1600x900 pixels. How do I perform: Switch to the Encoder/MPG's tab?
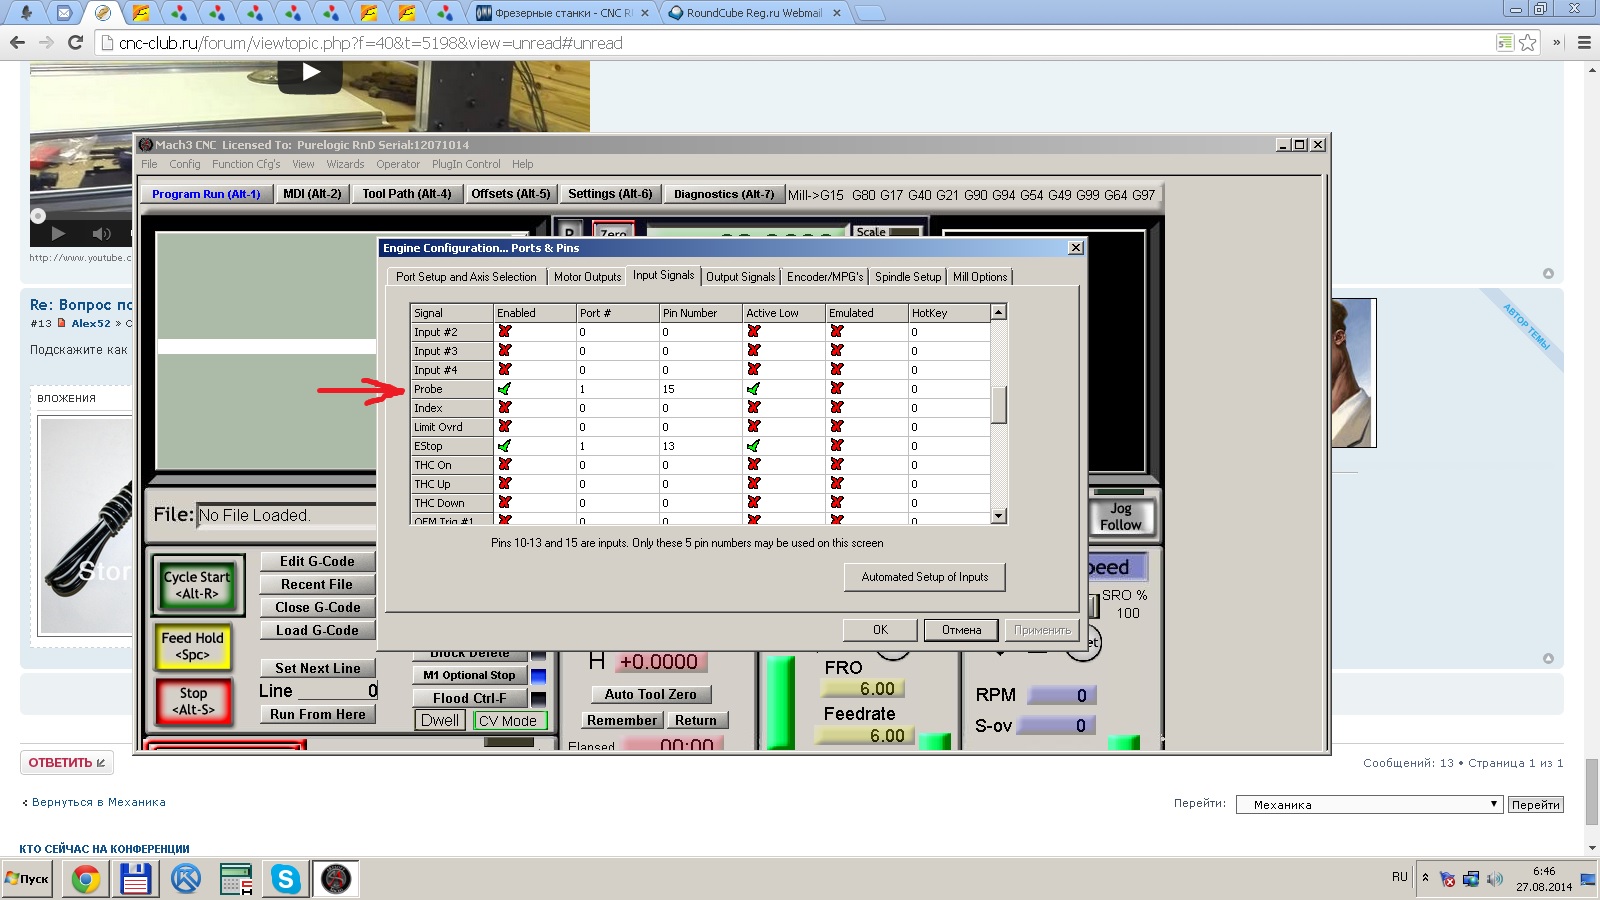825,277
